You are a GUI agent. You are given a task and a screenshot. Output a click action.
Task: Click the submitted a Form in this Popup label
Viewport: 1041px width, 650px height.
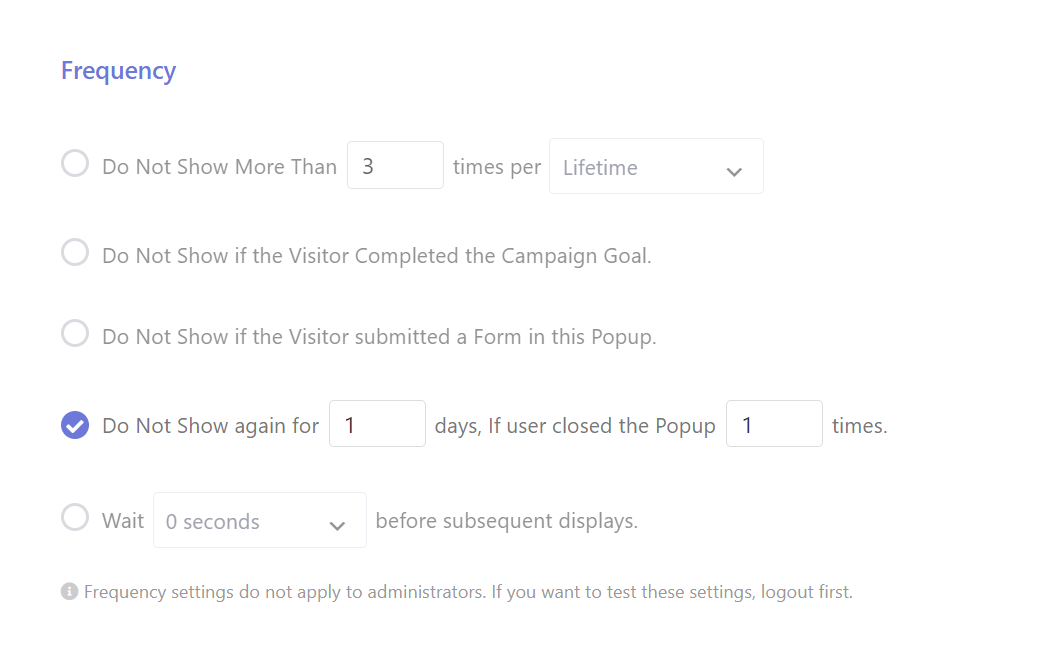(x=505, y=337)
